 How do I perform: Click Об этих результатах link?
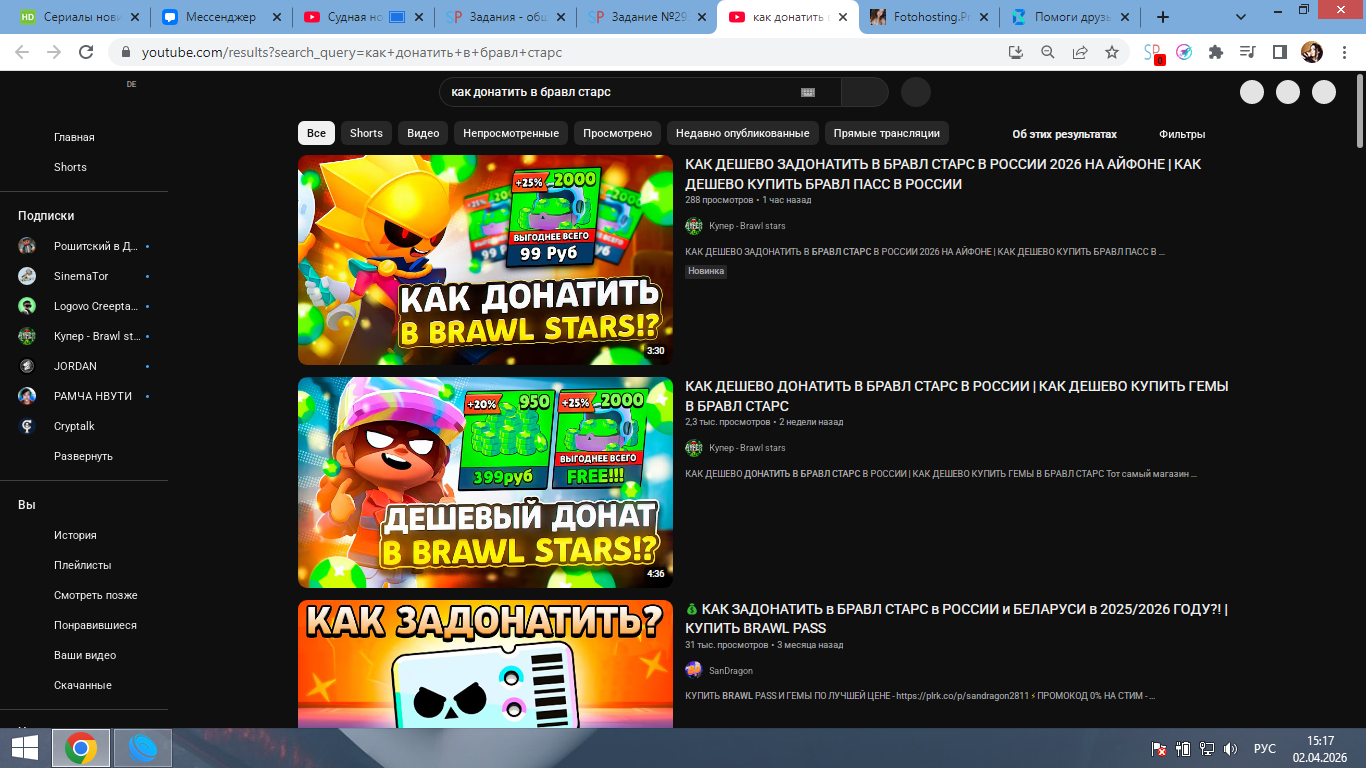1065,134
